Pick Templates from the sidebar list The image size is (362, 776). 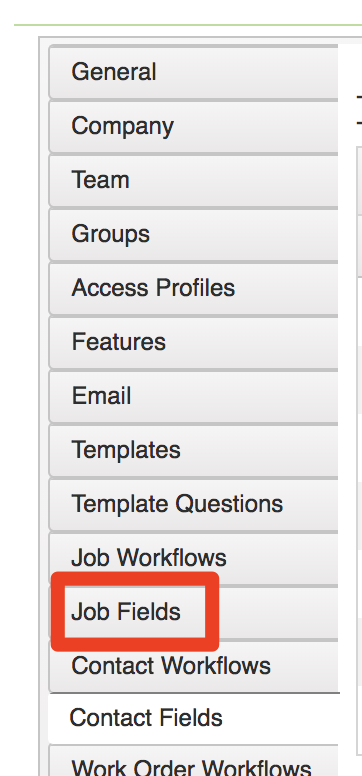[194, 450]
